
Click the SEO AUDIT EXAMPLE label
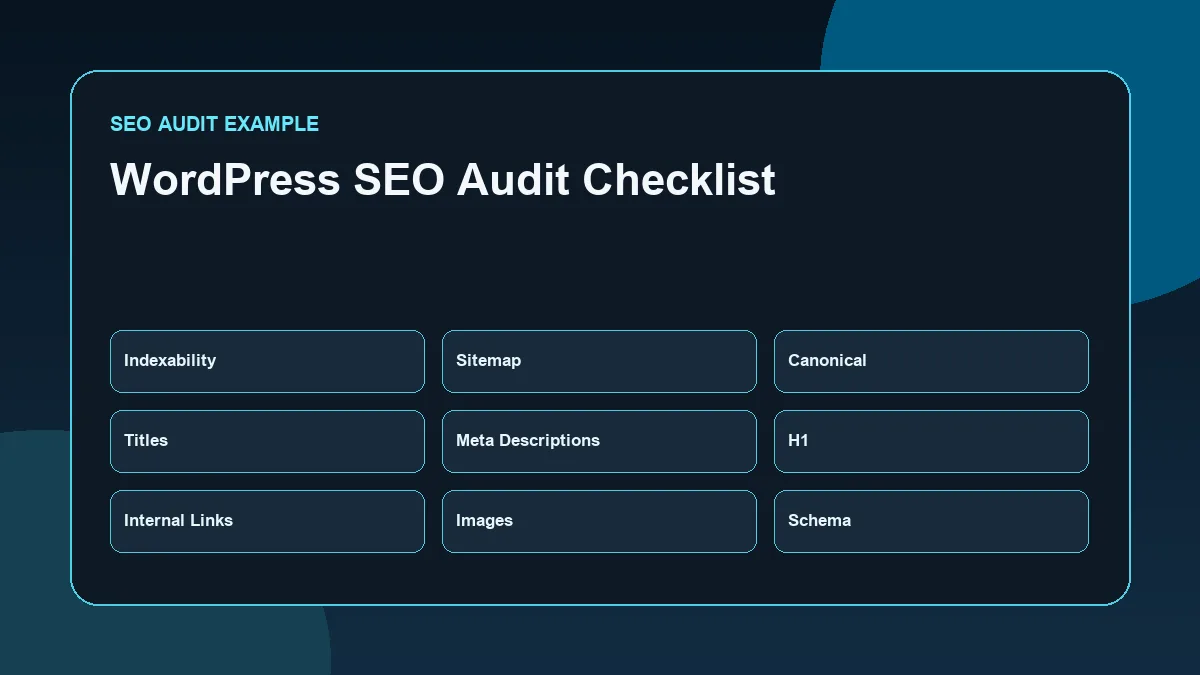(x=214, y=124)
